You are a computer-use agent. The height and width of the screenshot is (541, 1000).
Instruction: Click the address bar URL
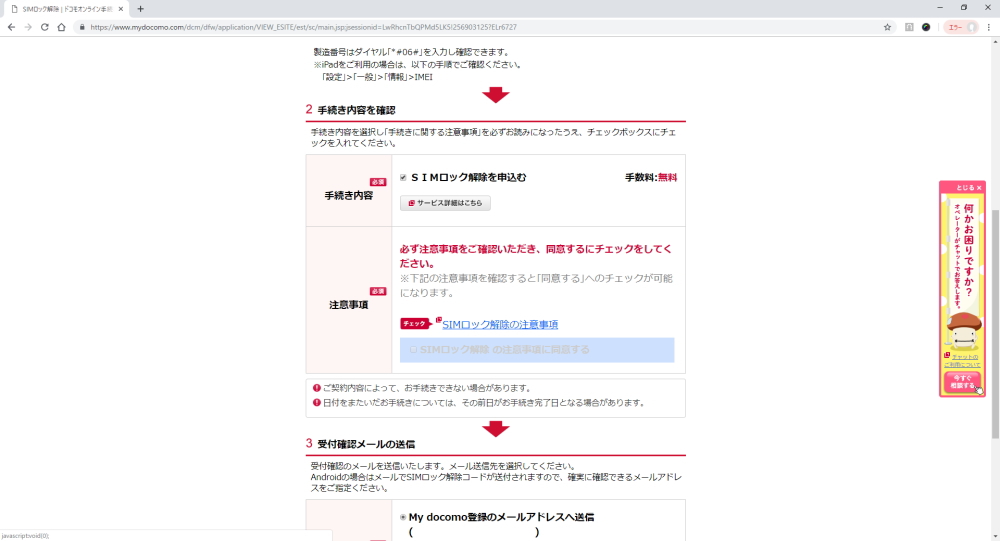pyautogui.click(x=303, y=27)
